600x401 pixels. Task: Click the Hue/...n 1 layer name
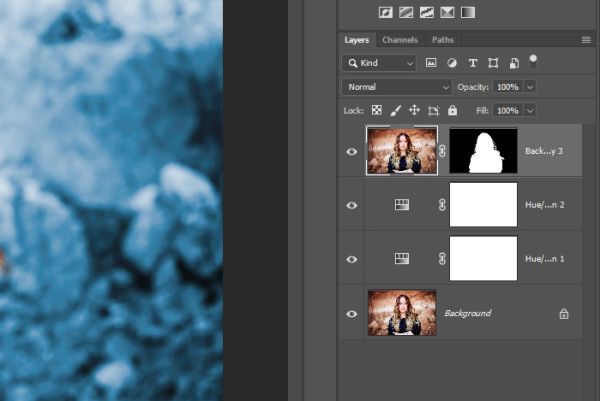(x=545, y=259)
